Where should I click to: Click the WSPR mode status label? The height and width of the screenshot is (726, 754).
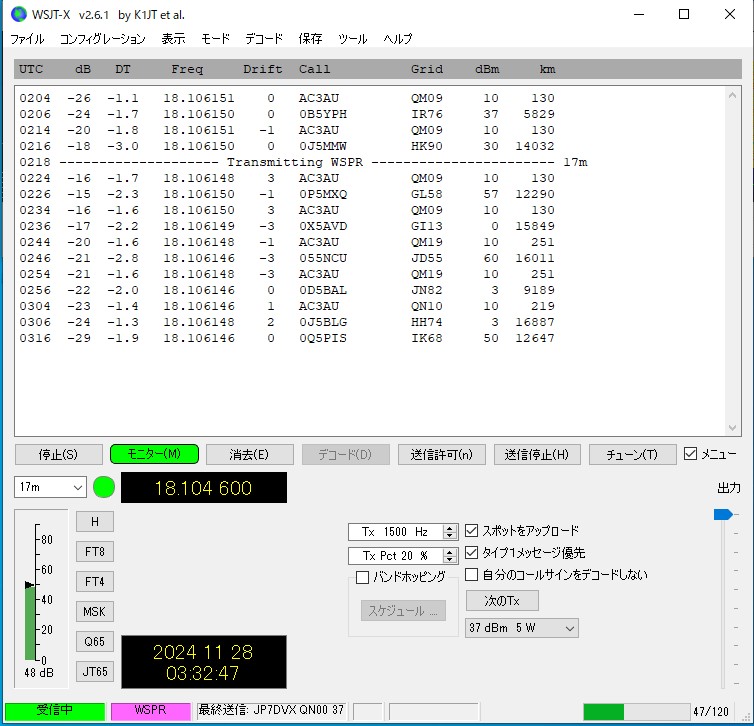click(x=151, y=711)
